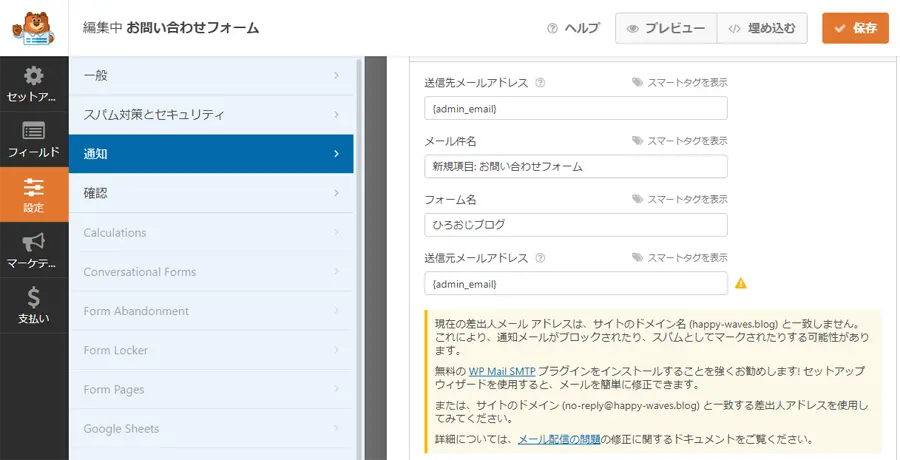
Task: Expand the 一般 settings section
Action: point(211,76)
